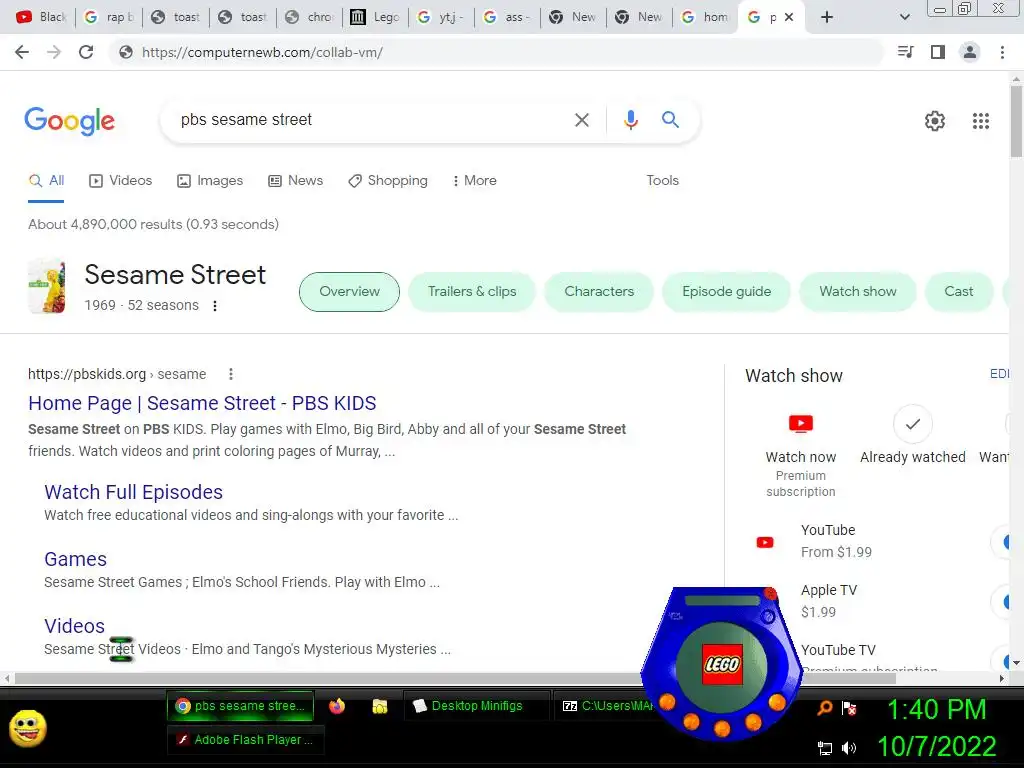Viewport: 1024px width, 768px height.
Task: Click the address bar URL
Action: (262, 52)
